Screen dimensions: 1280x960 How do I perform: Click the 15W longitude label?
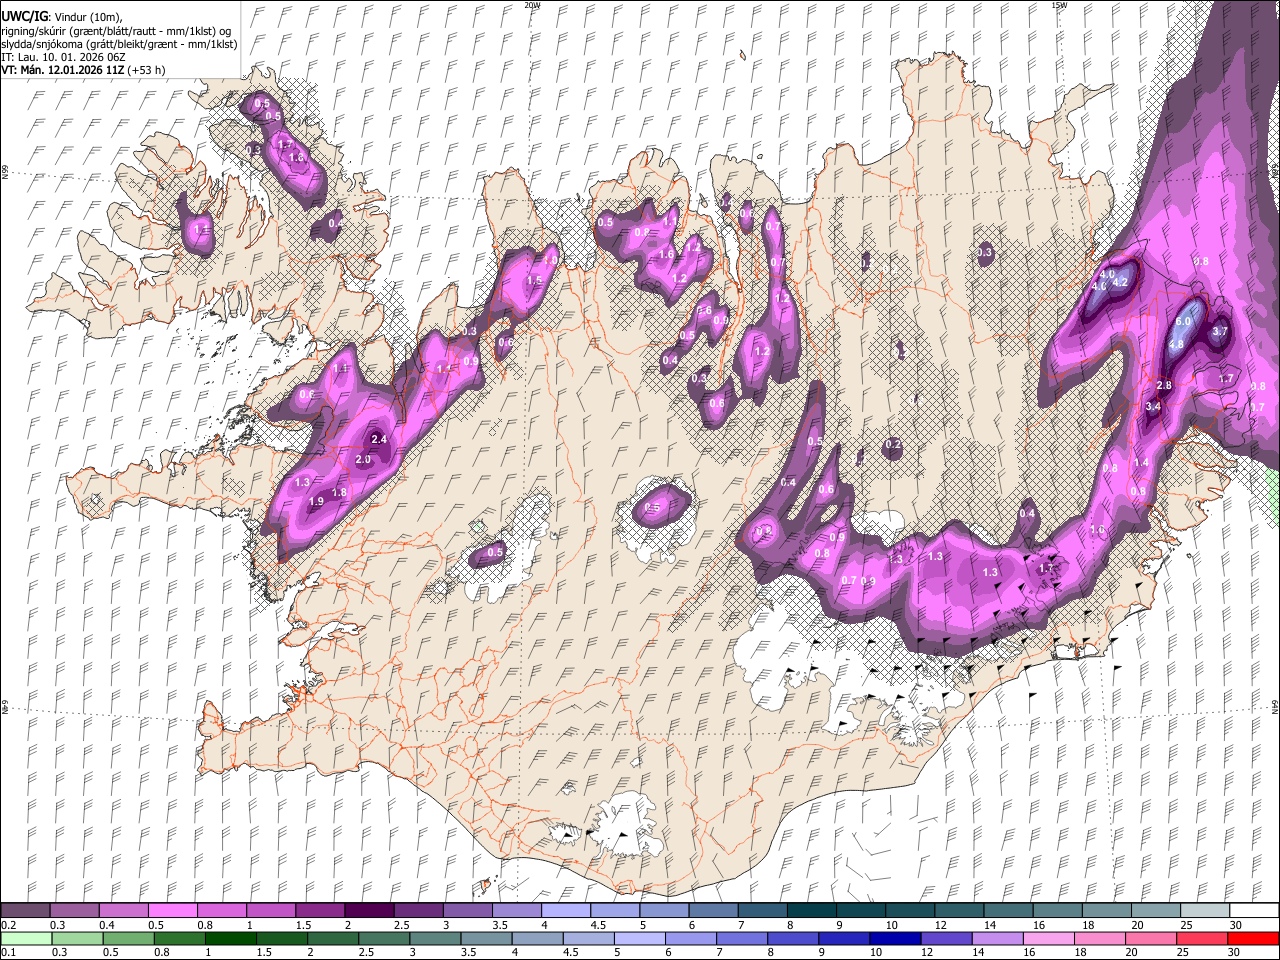coord(1058,5)
